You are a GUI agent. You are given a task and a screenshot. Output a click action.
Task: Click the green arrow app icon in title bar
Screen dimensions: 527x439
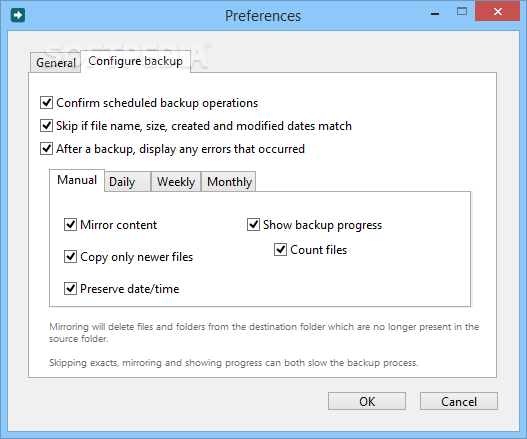[x=17, y=15]
